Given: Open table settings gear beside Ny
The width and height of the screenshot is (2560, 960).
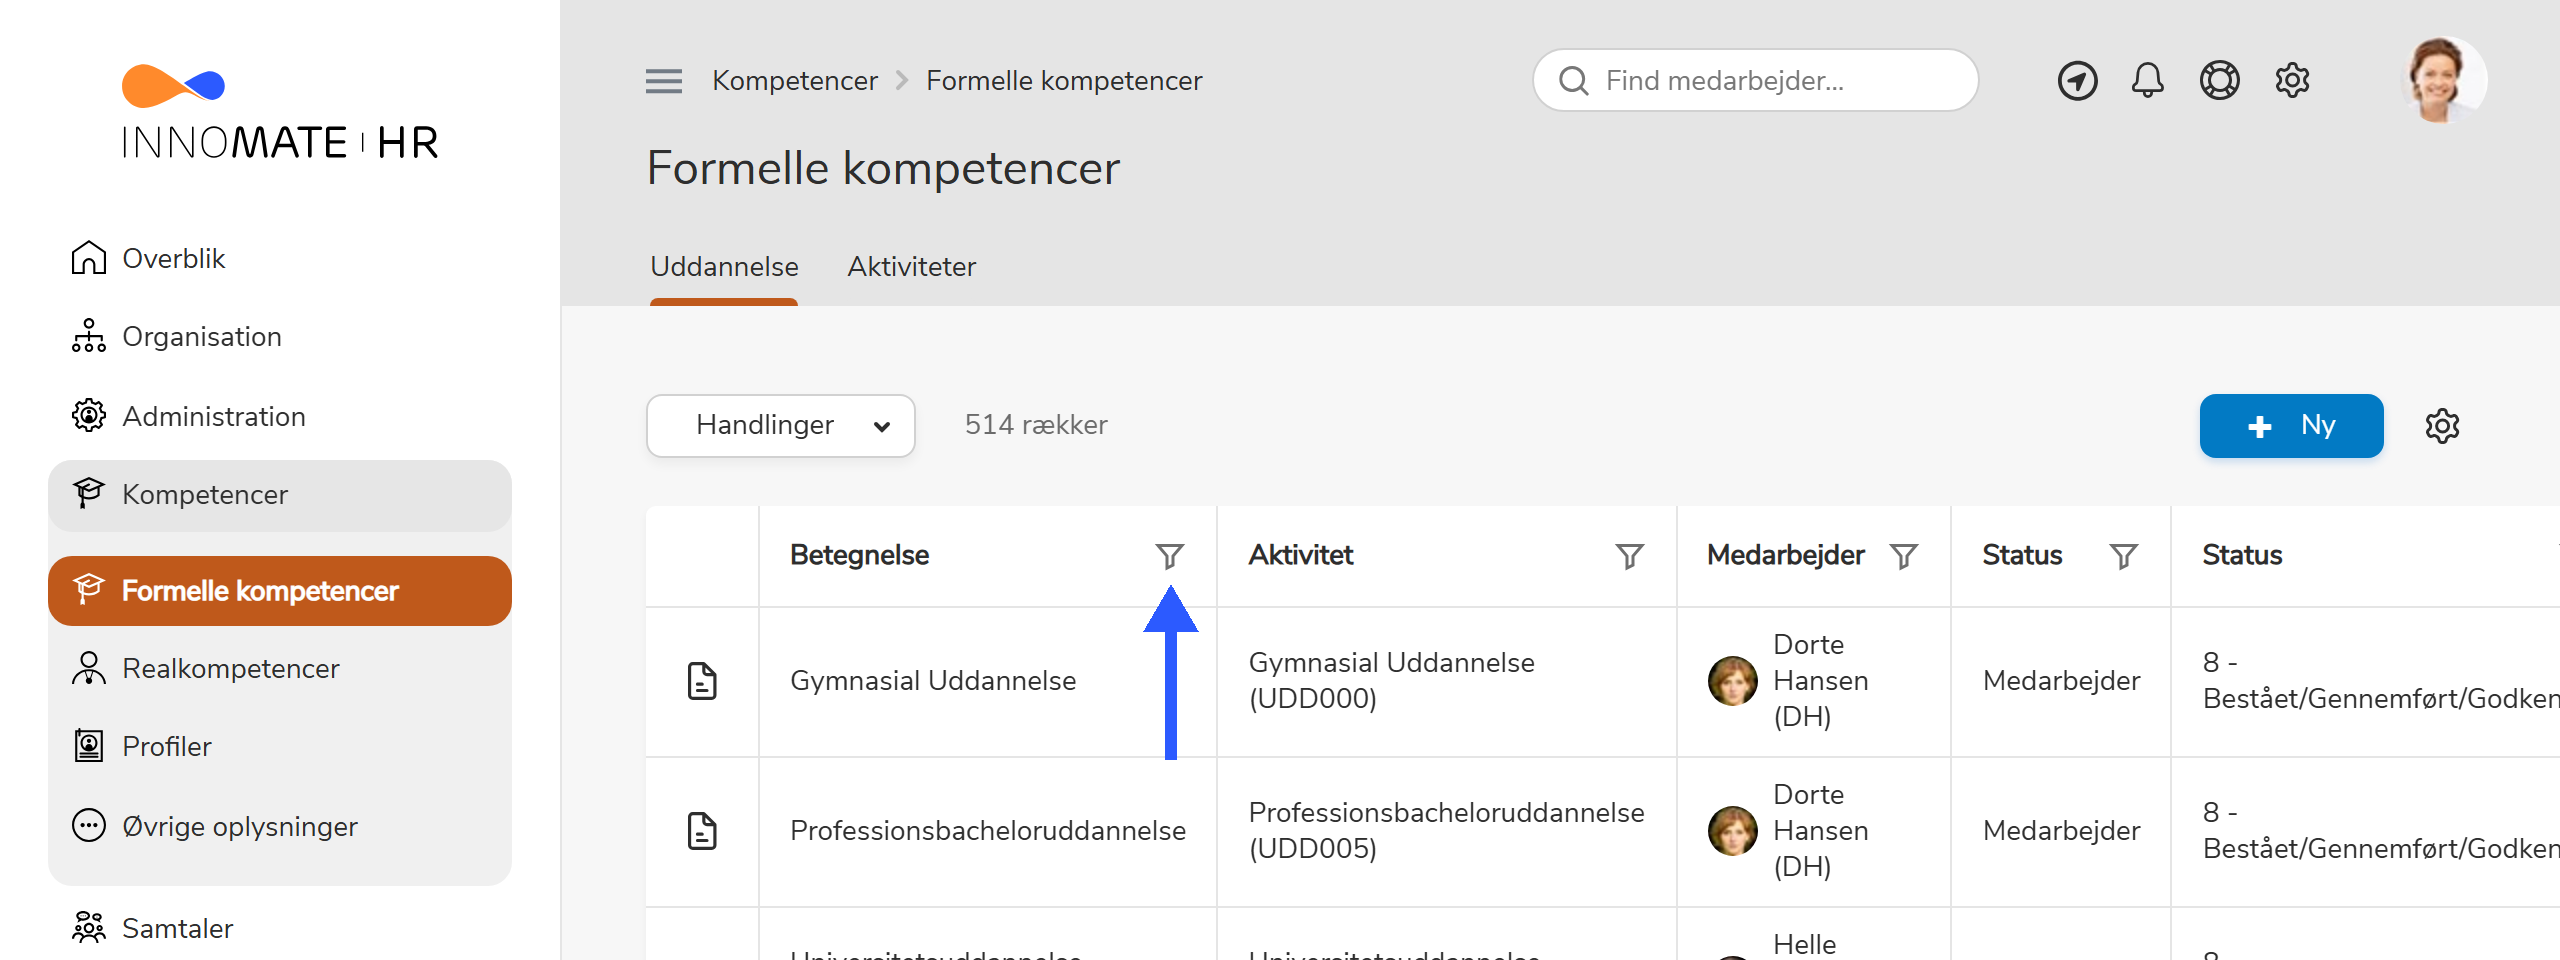Looking at the screenshot, I should (2442, 426).
